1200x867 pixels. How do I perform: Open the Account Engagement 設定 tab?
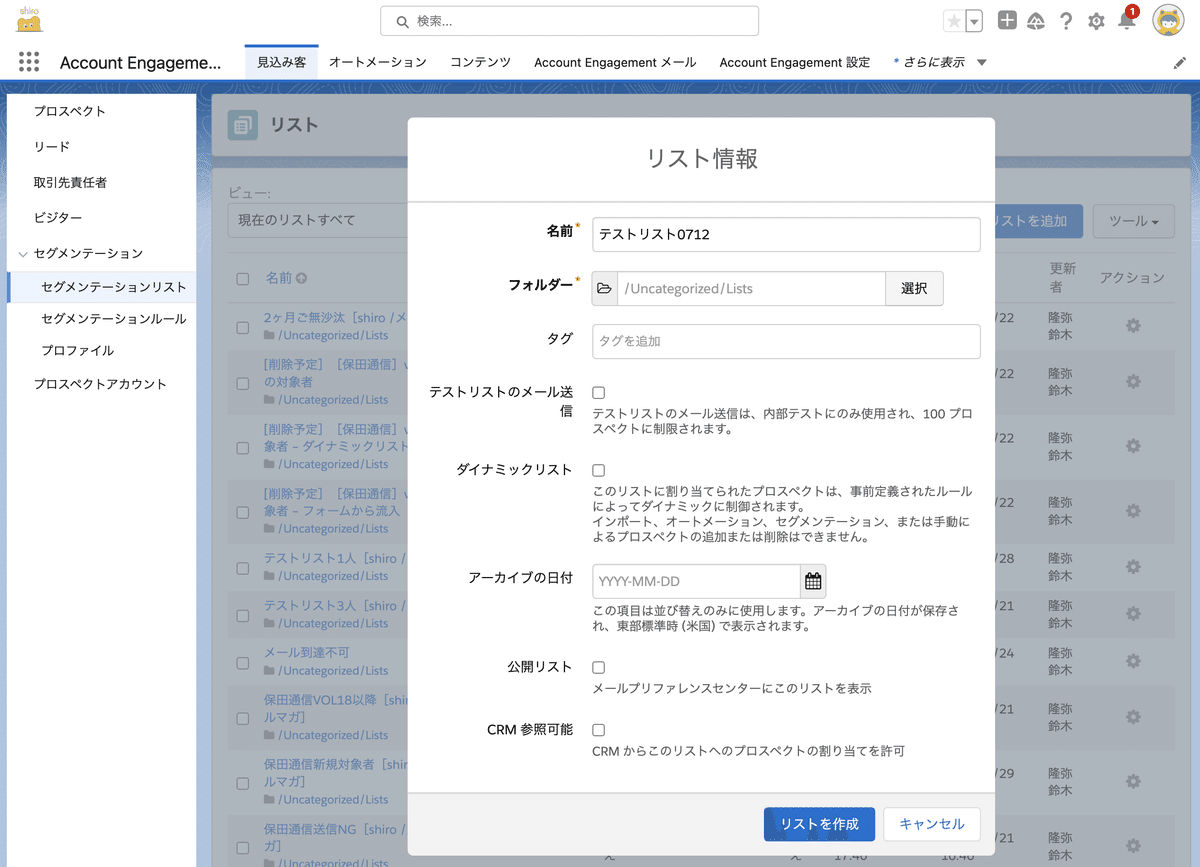[795, 62]
